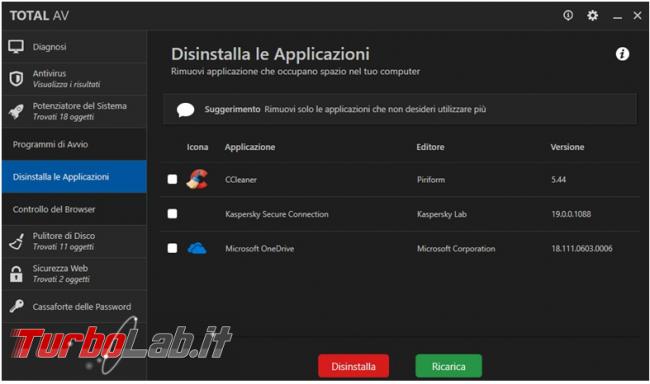Open the Diagnosi section
The width and height of the screenshot is (650, 384).
[74, 47]
